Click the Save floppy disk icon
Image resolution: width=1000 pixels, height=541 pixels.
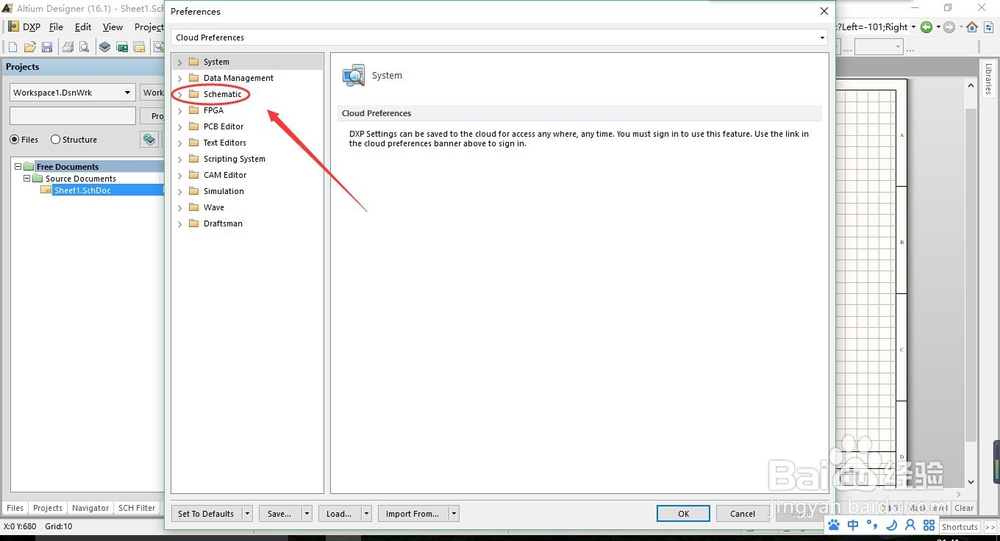click(x=47, y=47)
